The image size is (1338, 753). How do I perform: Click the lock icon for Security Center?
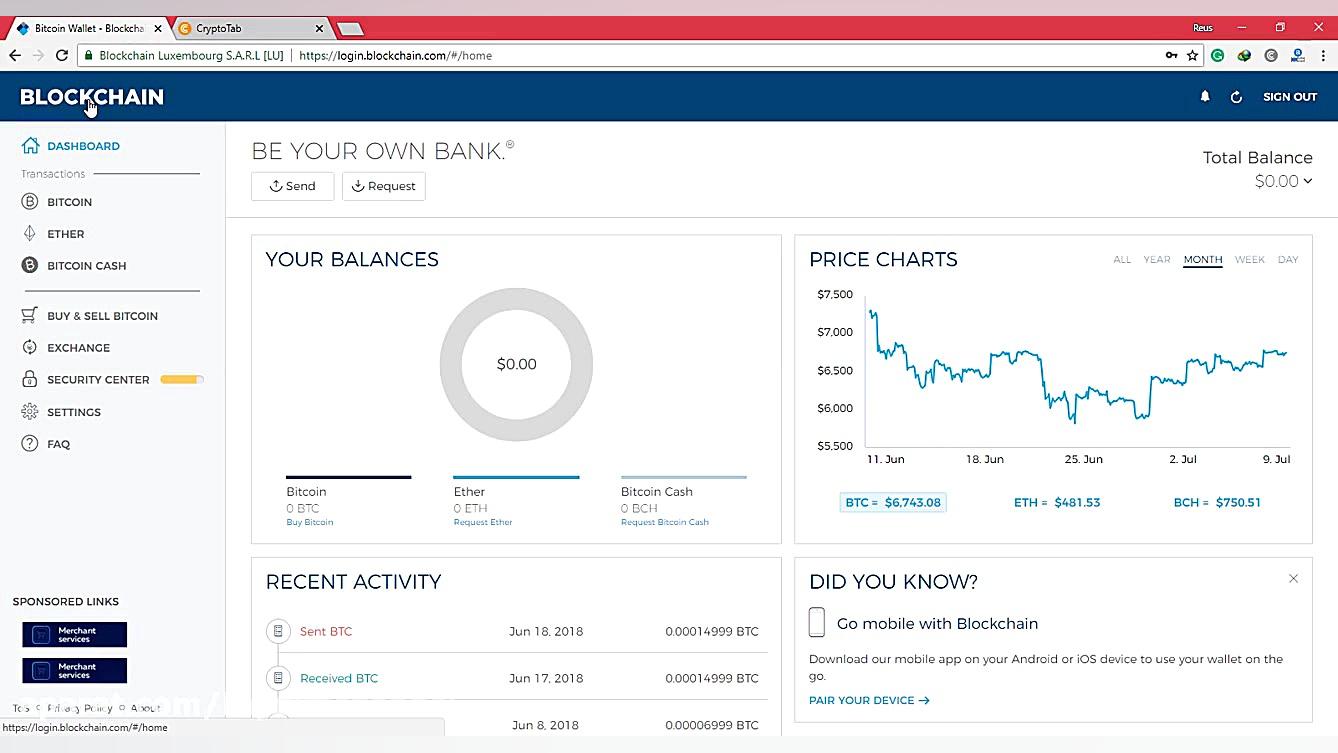[x=29, y=380]
